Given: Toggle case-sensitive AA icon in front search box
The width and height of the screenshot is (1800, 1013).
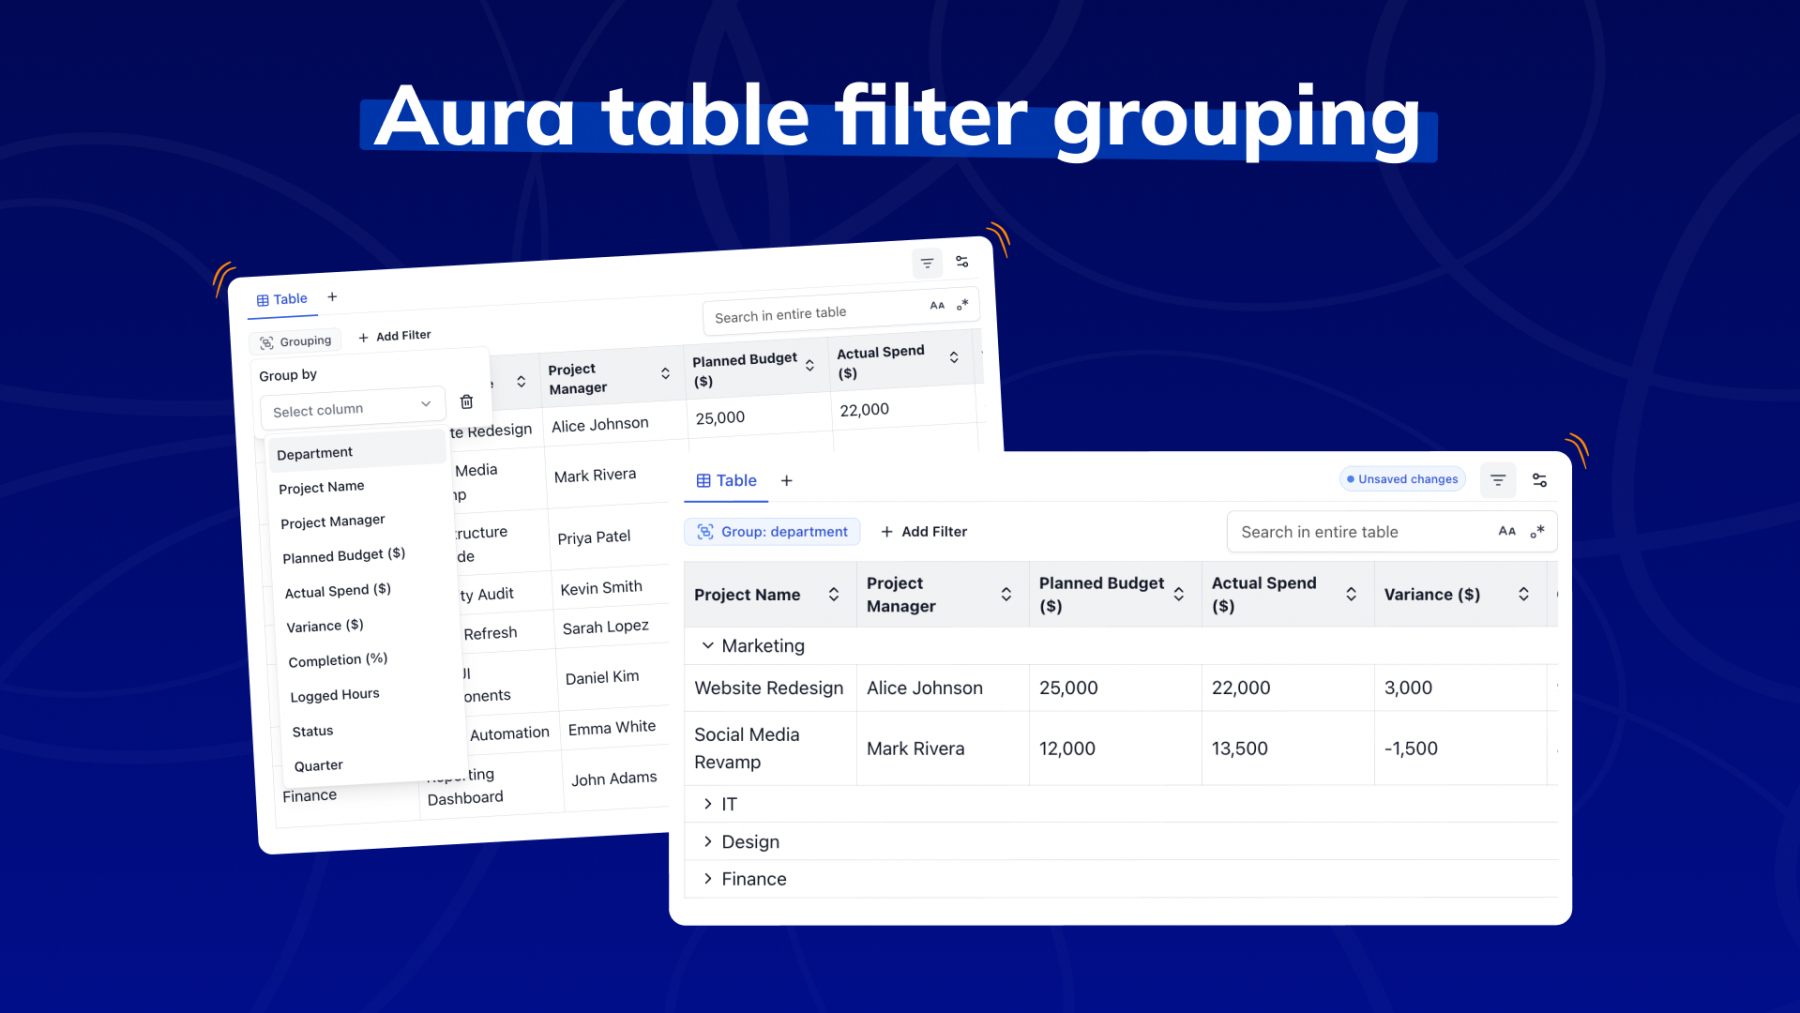Looking at the screenshot, I should (x=1507, y=532).
